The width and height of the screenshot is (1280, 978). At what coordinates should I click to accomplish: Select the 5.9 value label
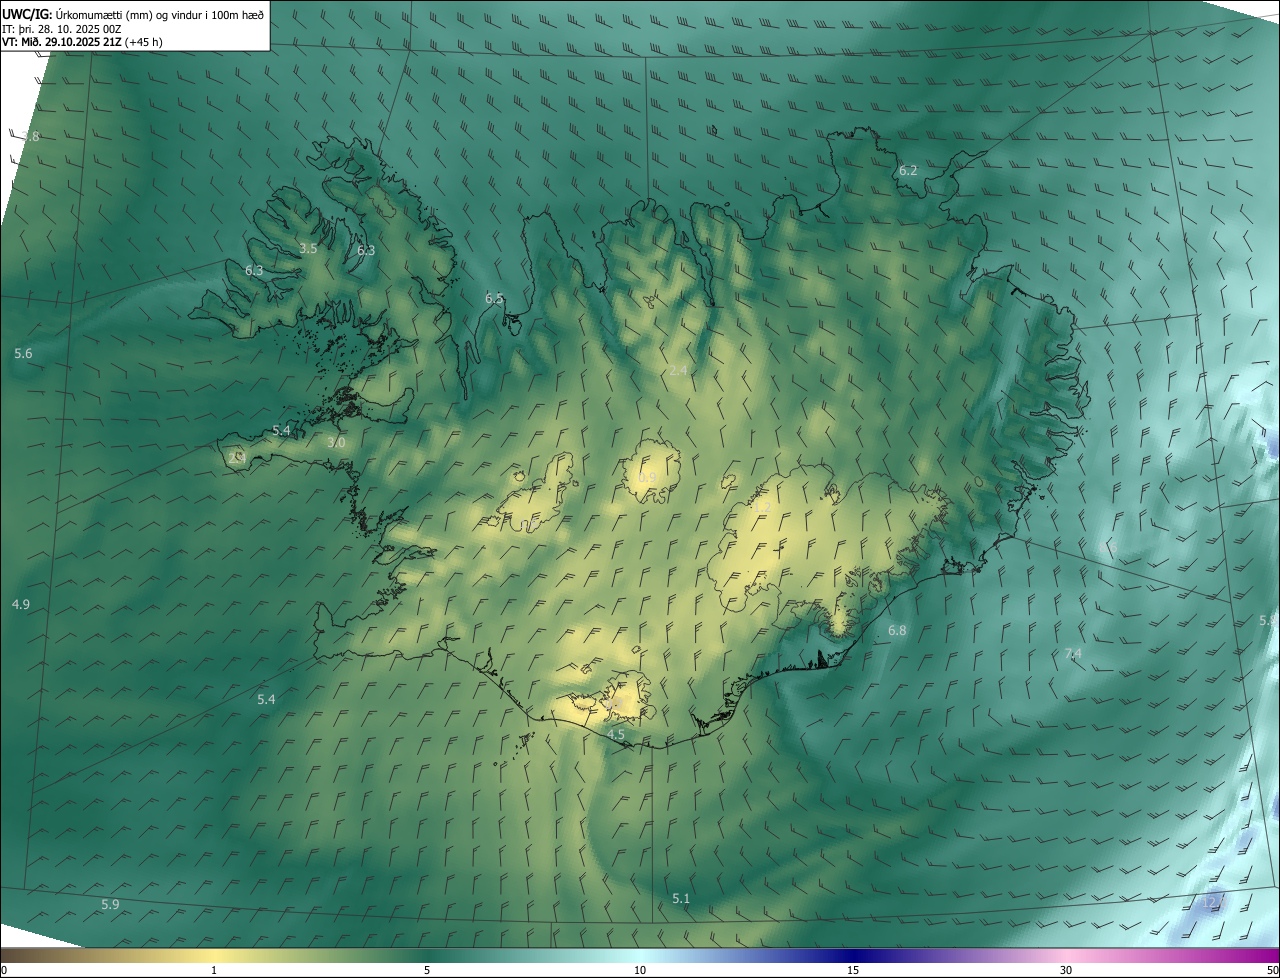click(x=110, y=904)
